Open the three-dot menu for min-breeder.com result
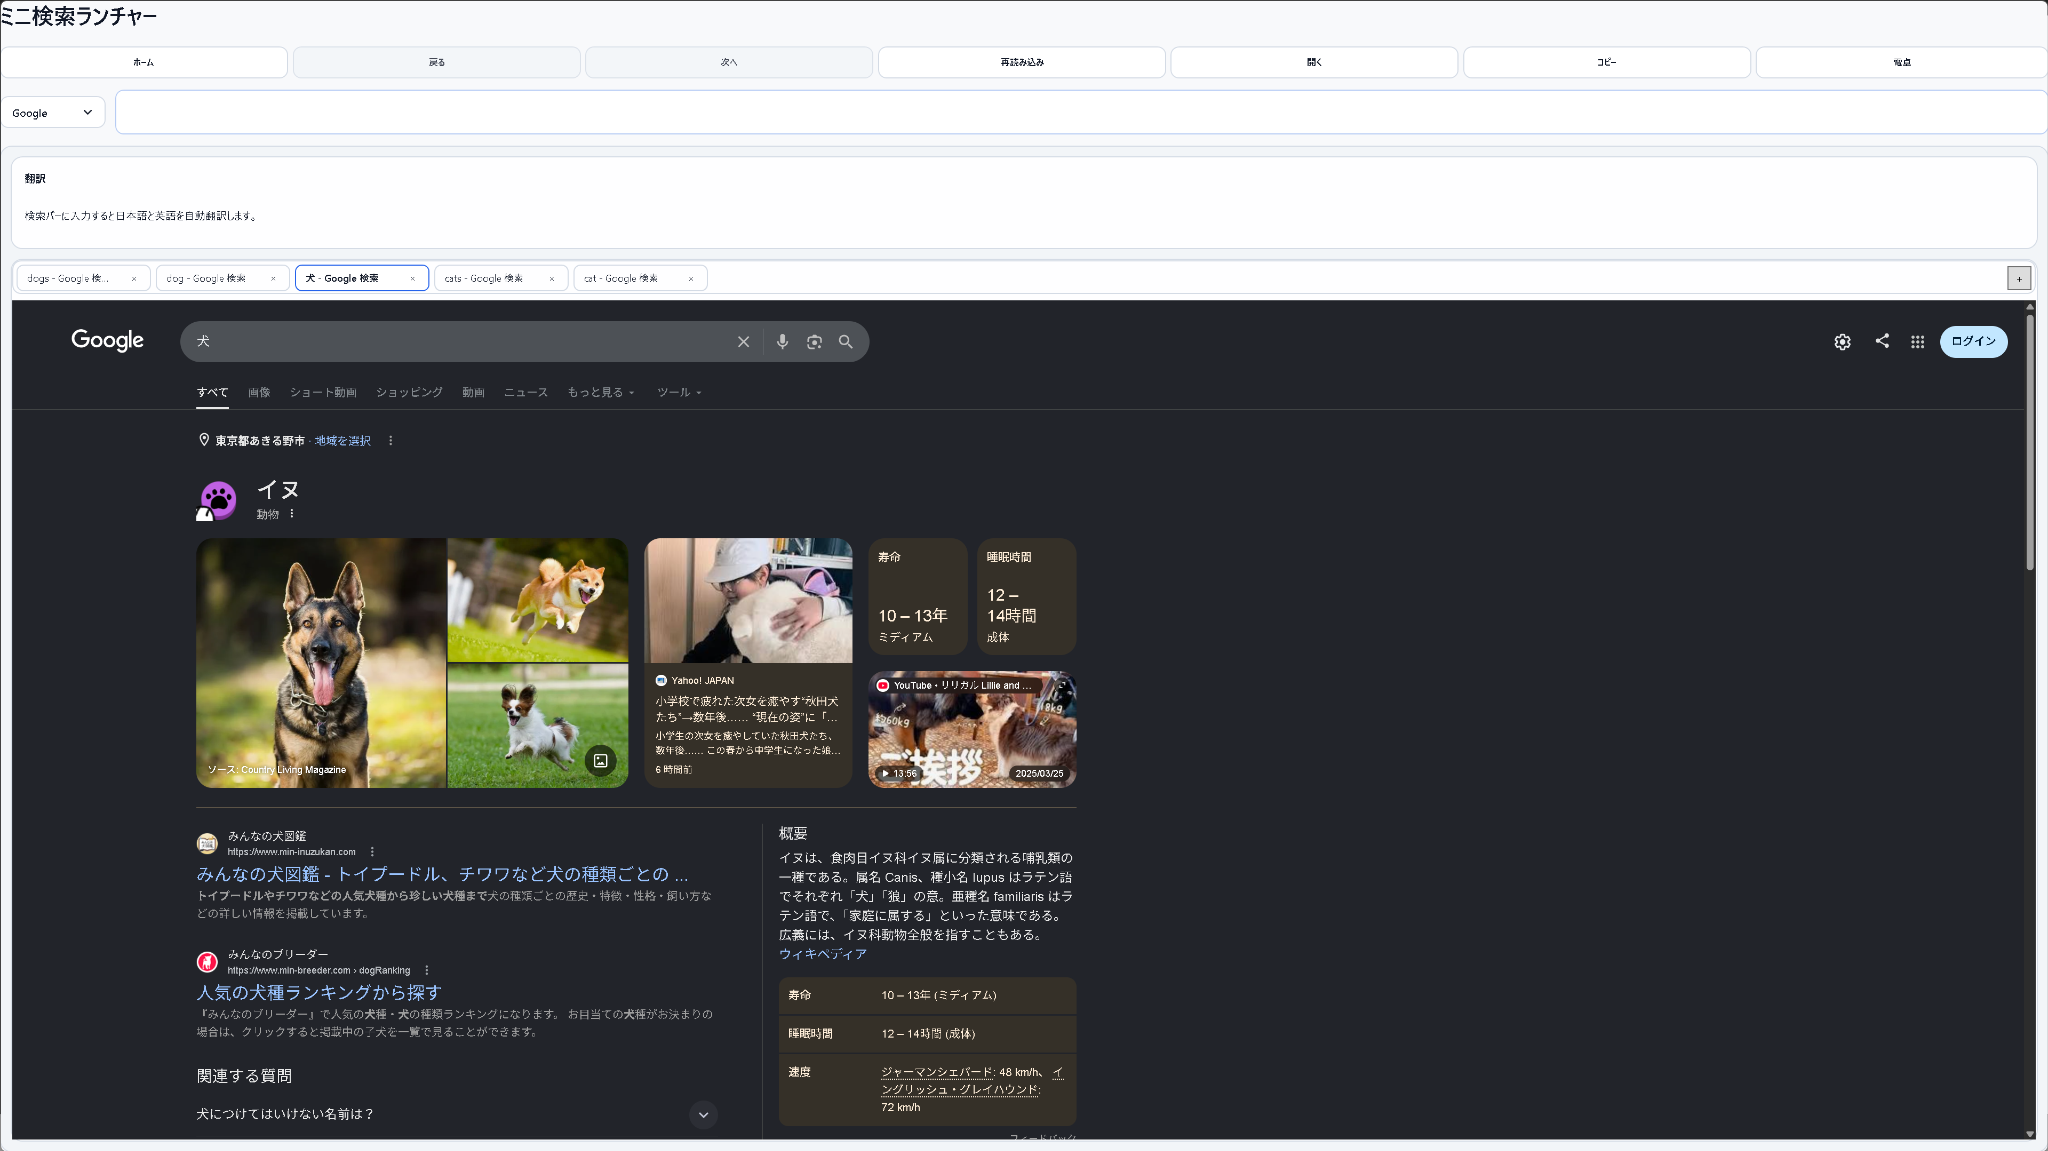2048x1151 pixels. (427, 970)
